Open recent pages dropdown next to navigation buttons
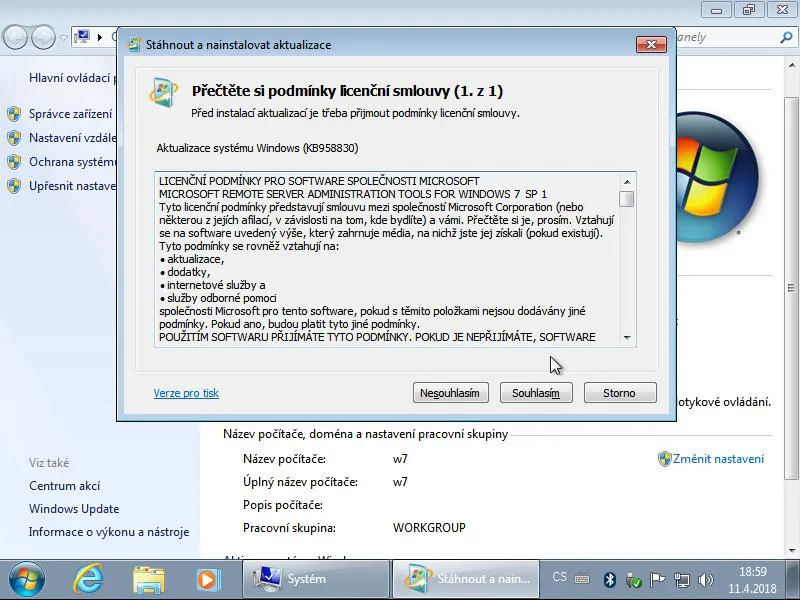 coord(63,38)
